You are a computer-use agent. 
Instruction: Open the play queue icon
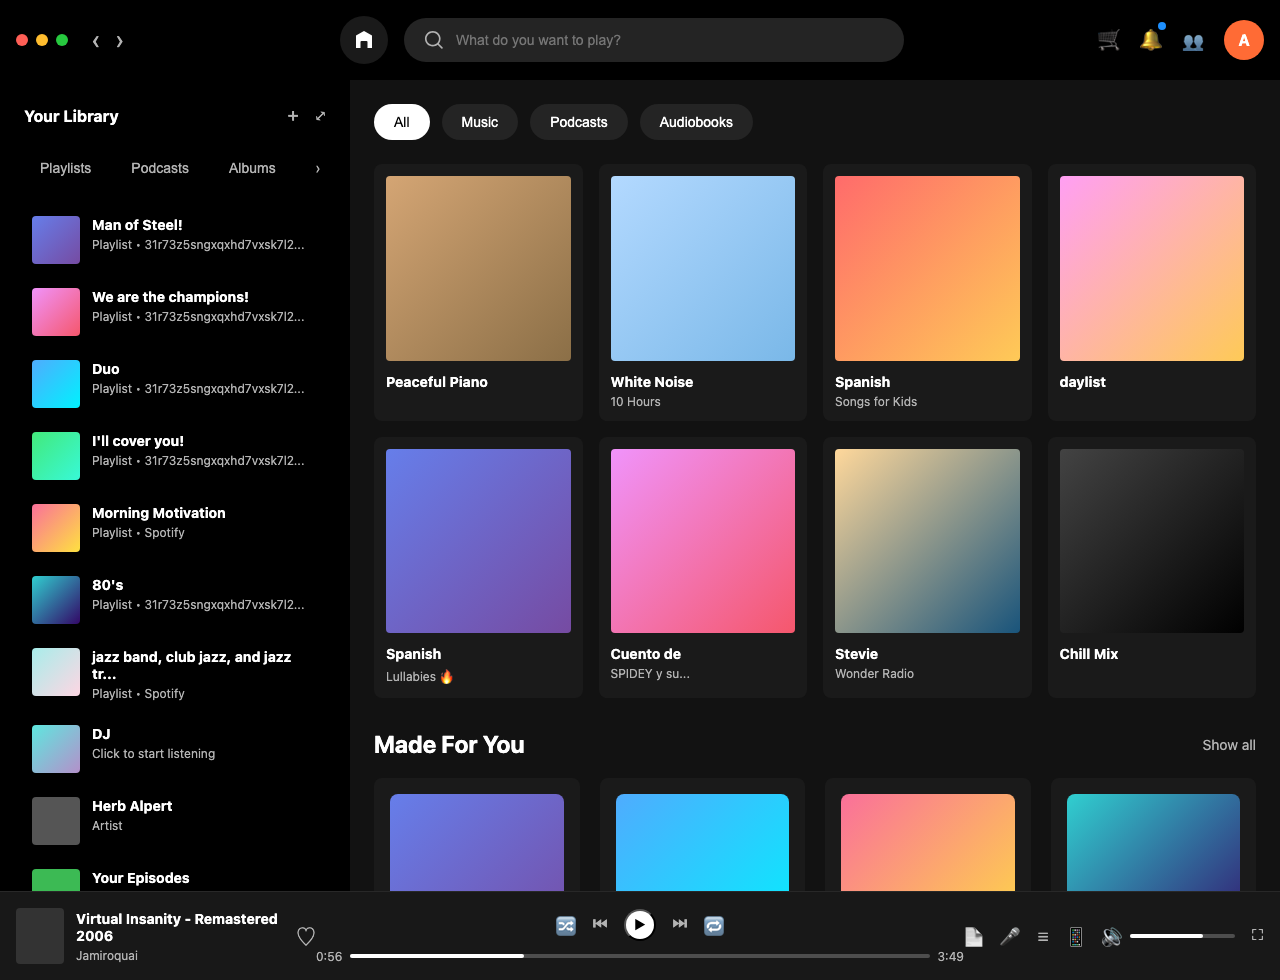pyautogui.click(x=1043, y=937)
